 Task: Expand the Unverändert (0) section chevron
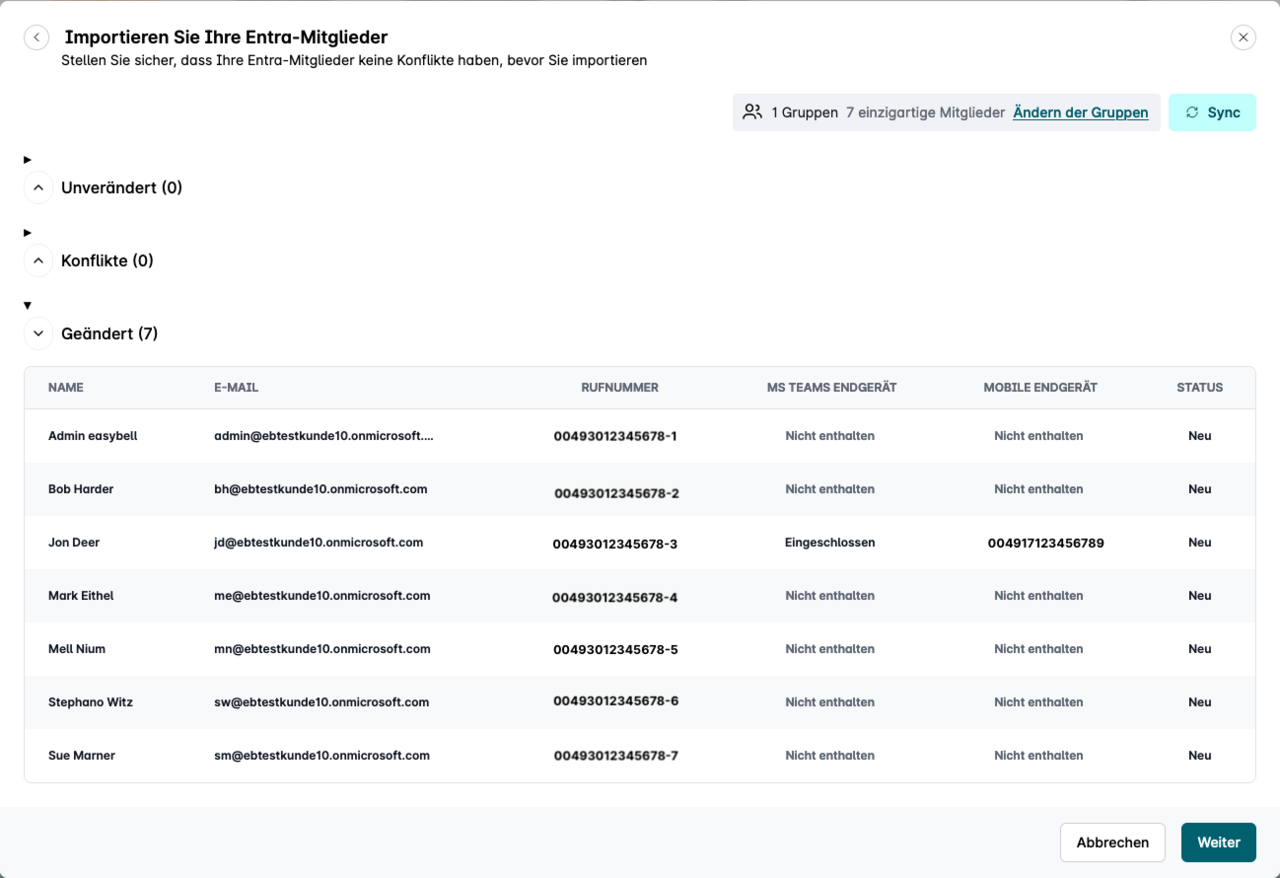point(38,188)
